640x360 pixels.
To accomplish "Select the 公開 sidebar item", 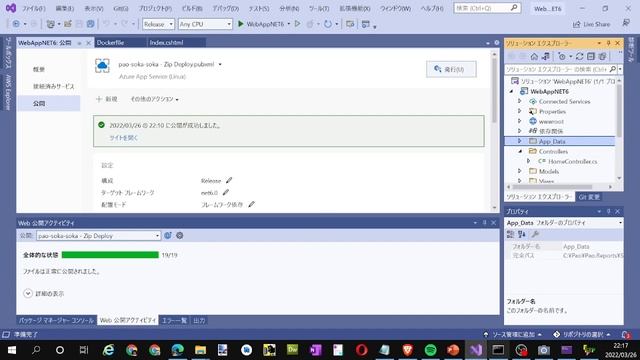I will click(x=49, y=103).
